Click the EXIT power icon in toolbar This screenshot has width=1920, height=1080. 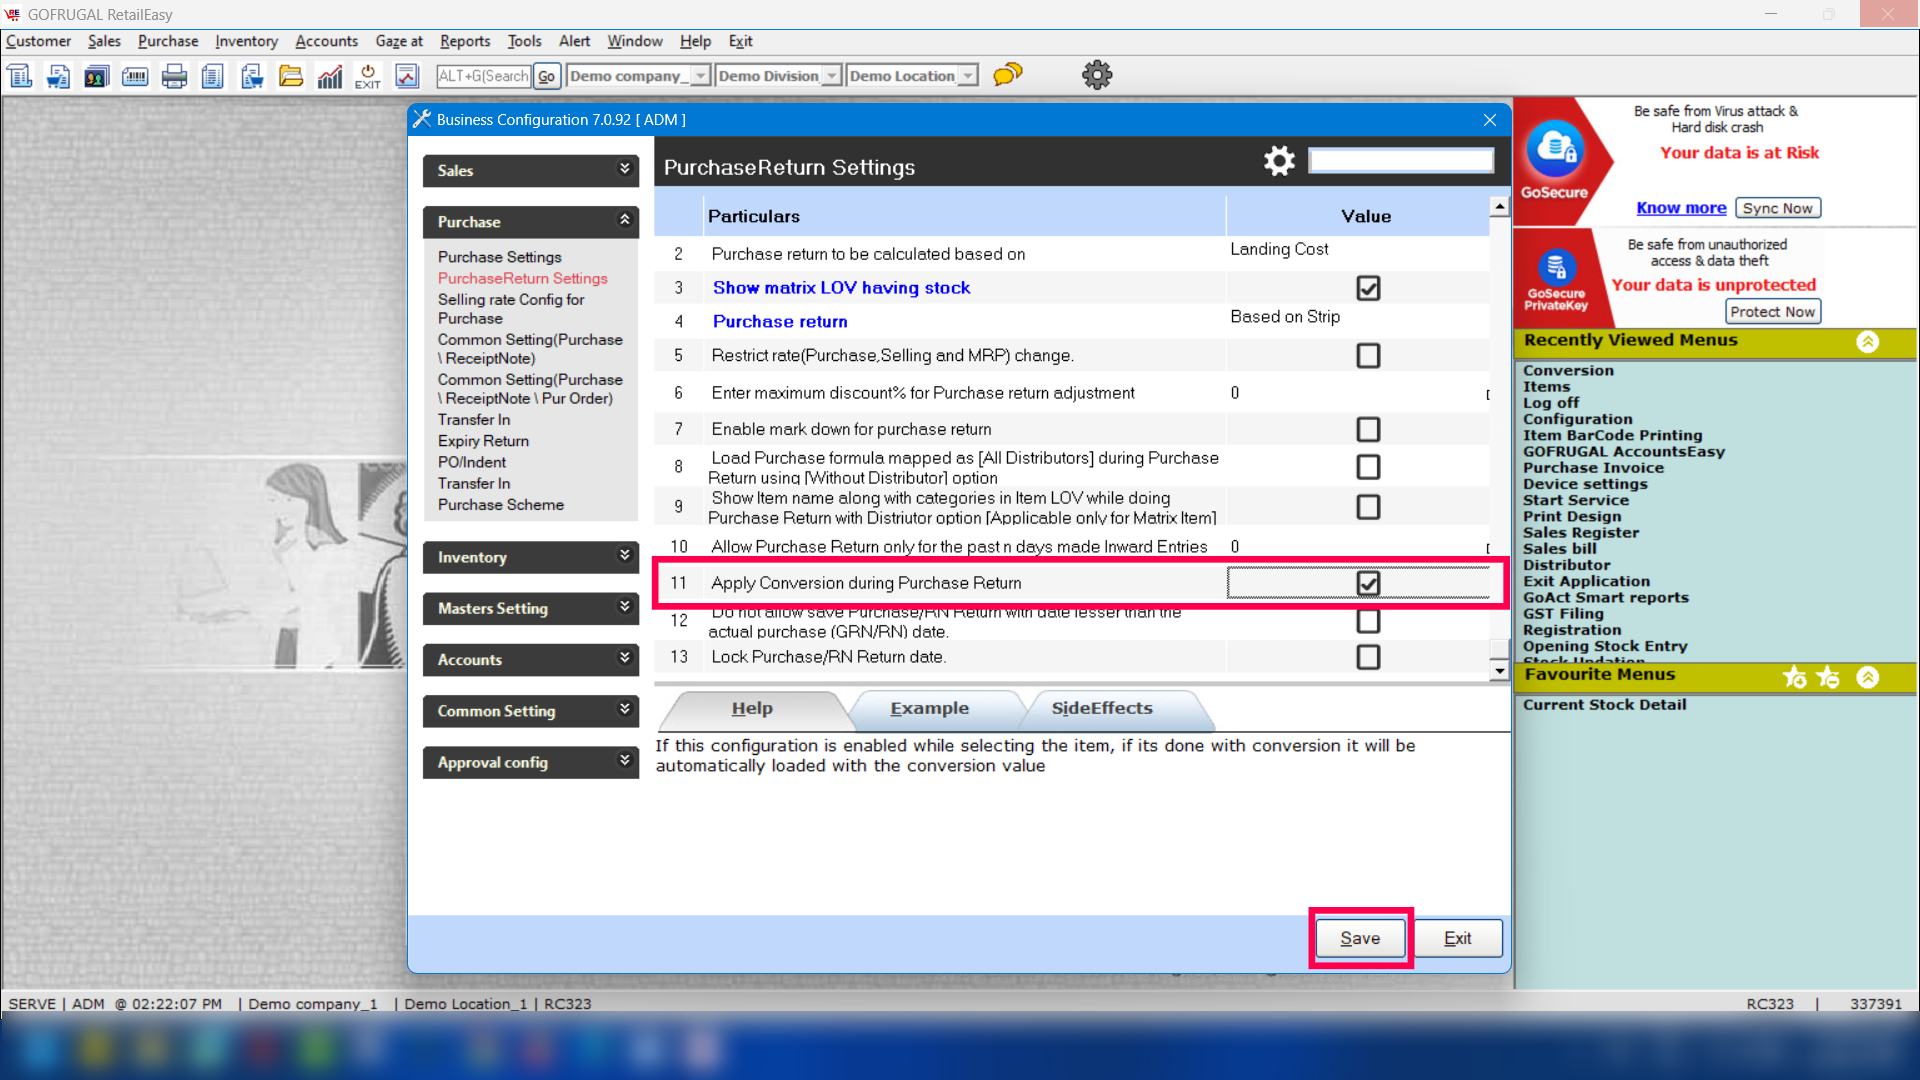pyautogui.click(x=367, y=76)
